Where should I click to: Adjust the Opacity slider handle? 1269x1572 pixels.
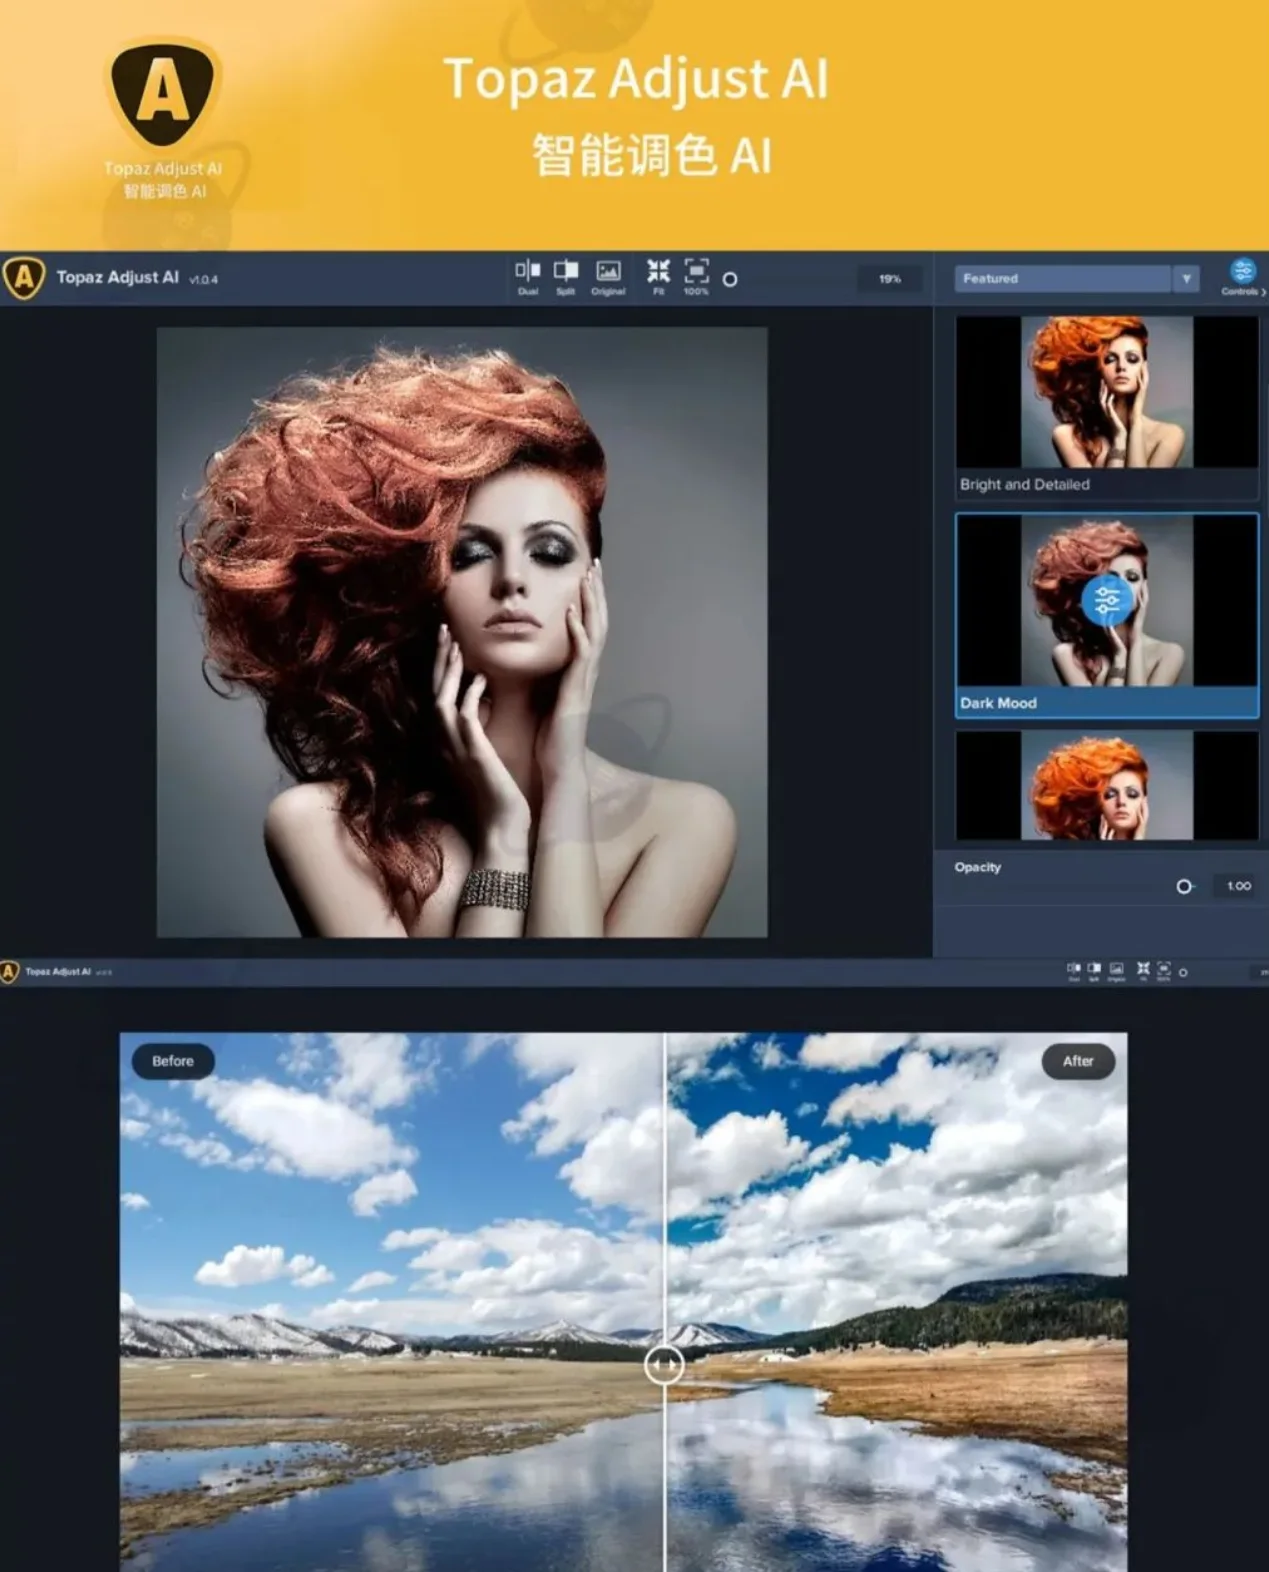coord(1184,886)
